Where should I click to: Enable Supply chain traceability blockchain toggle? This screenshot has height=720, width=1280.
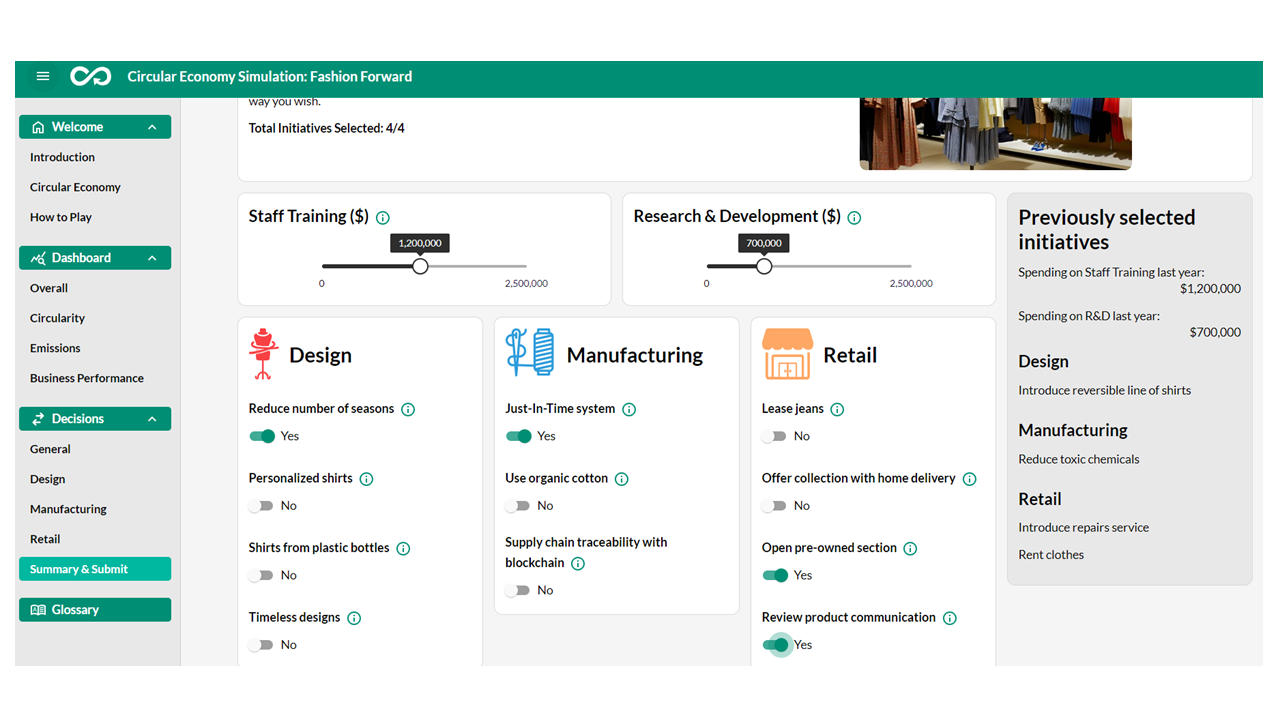pyautogui.click(x=518, y=590)
